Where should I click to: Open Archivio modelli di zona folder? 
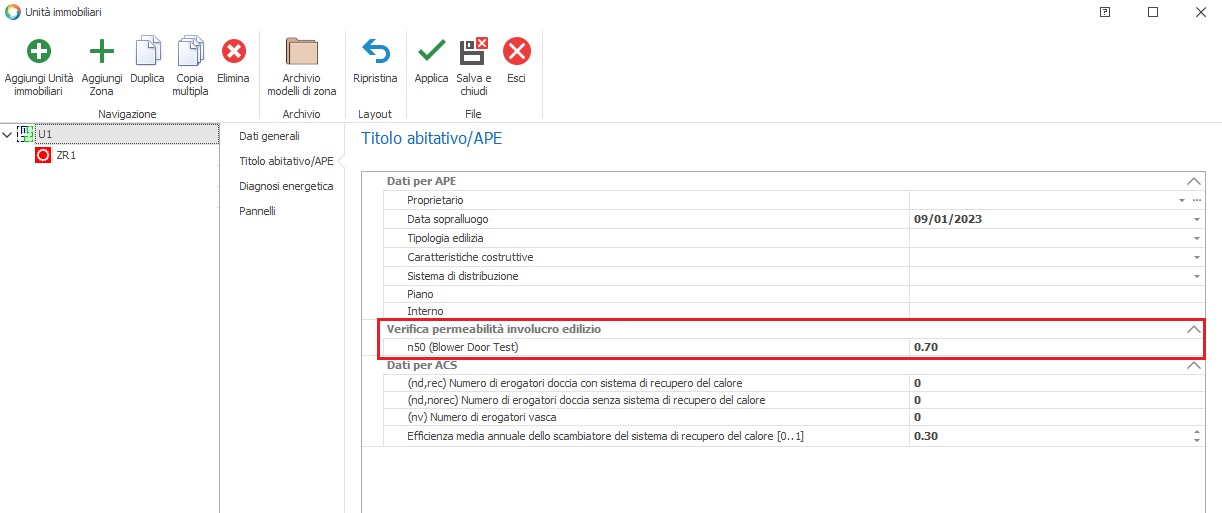click(x=301, y=52)
